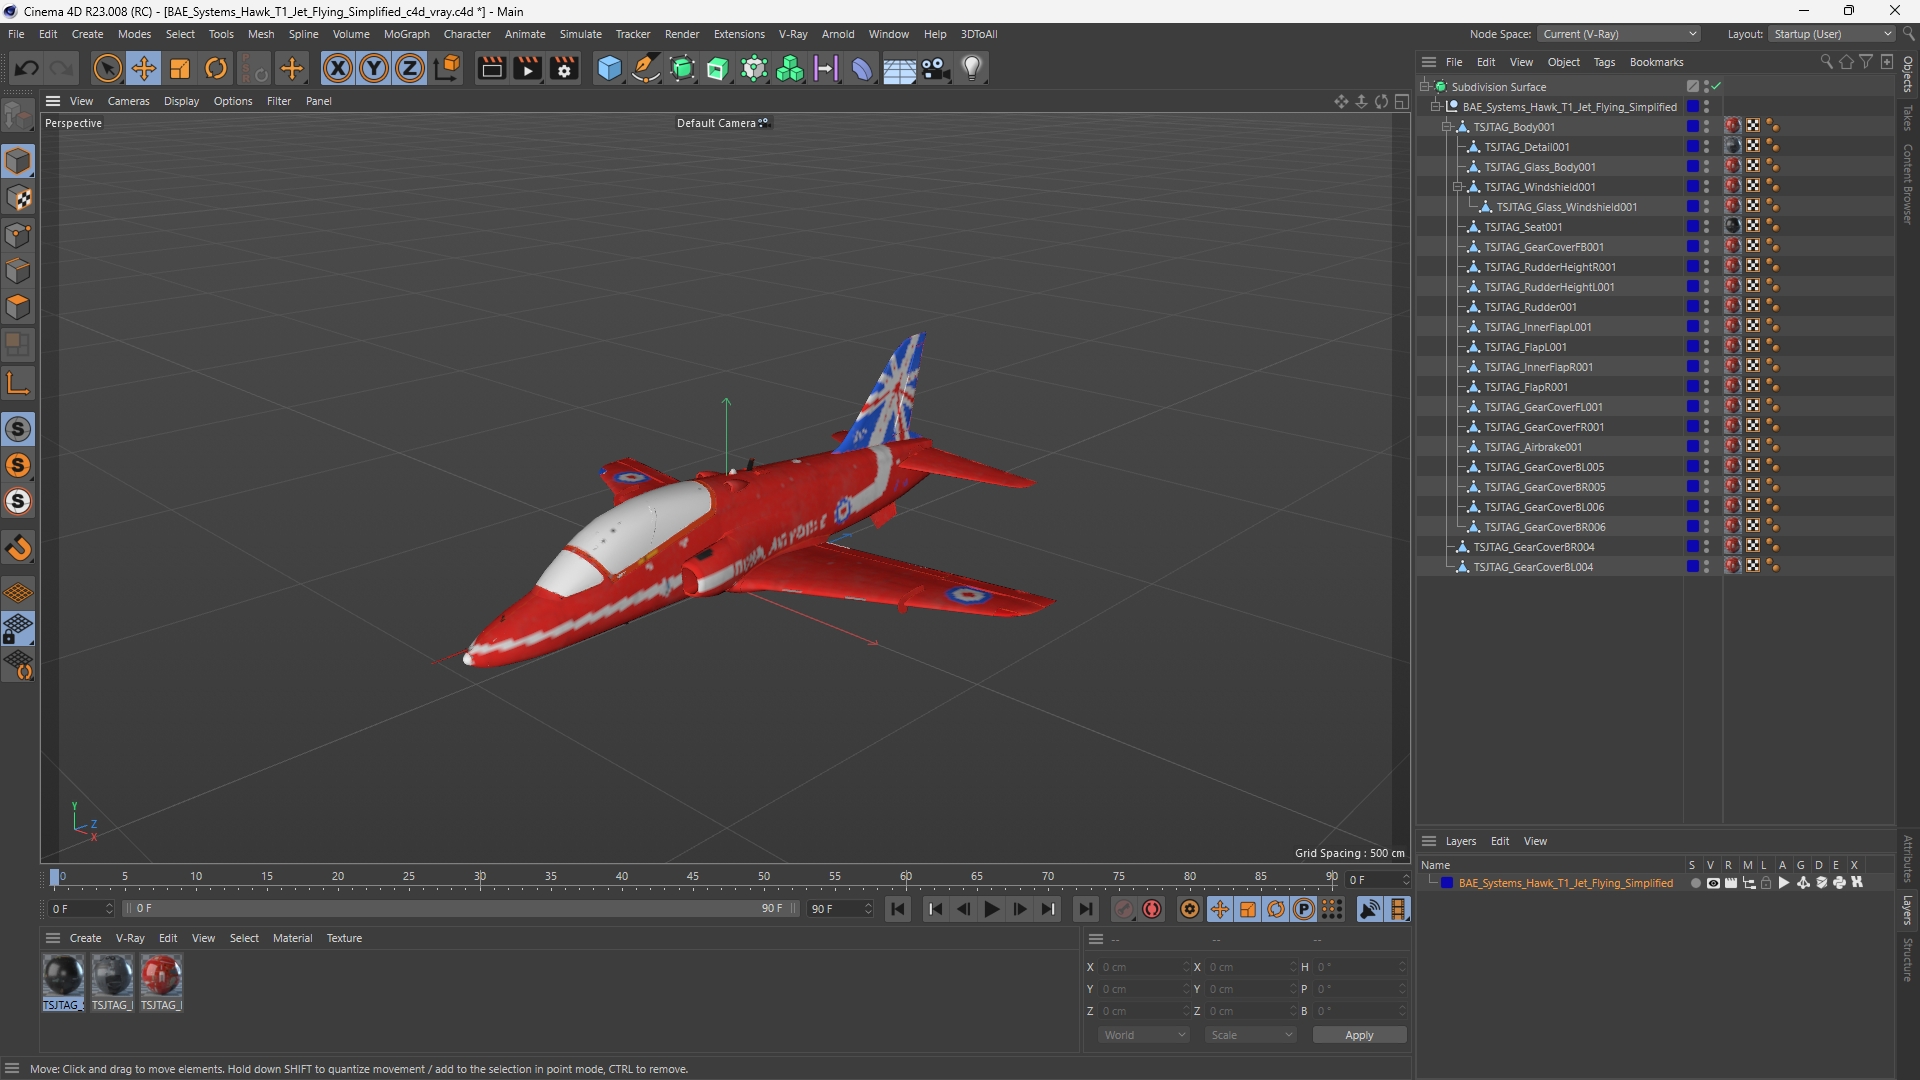The height and width of the screenshot is (1080, 1920).
Task: Open the MoGraph menu
Action: [x=406, y=34]
